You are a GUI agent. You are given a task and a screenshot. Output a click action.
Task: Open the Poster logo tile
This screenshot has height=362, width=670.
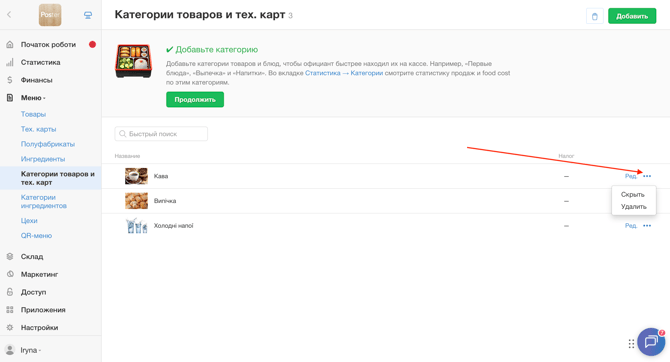pyautogui.click(x=50, y=15)
